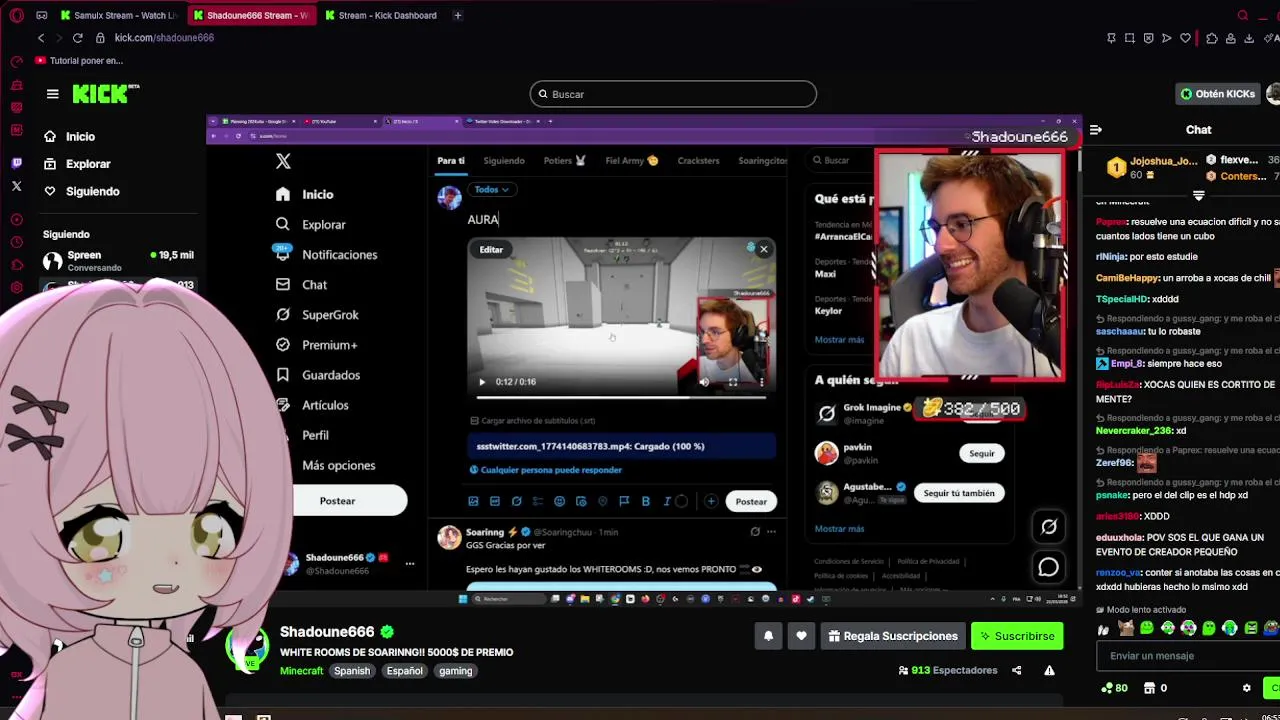1280x720 pixels.
Task: Collapse the chat panel with the arrow icon
Action: coord(1096,130)
